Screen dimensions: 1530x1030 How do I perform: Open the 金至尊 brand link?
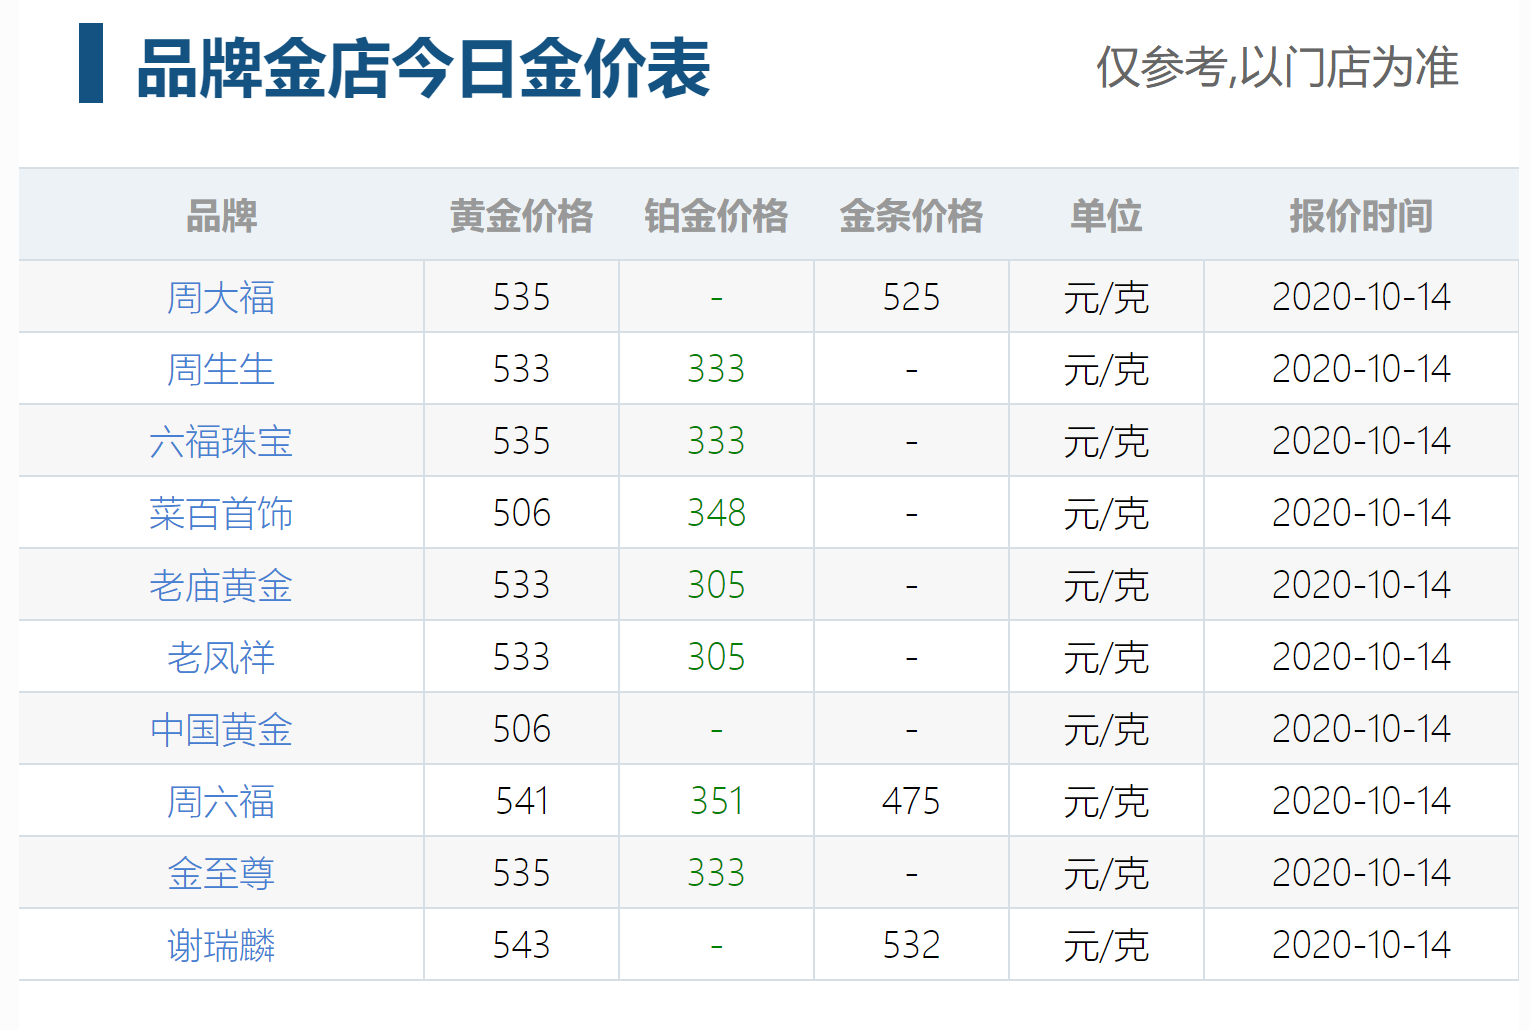(x=221, y=873)
